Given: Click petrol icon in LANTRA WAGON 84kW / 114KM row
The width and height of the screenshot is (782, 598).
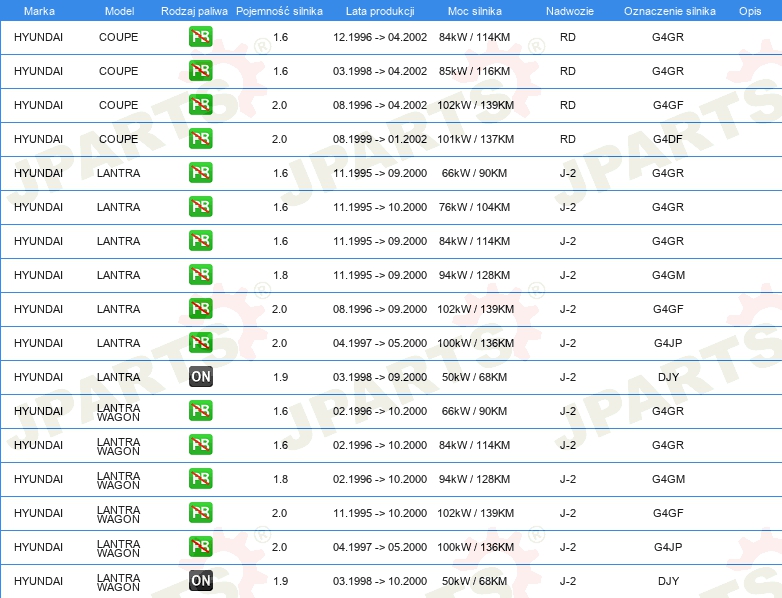Looking at the screenshot, I should 200,444.
